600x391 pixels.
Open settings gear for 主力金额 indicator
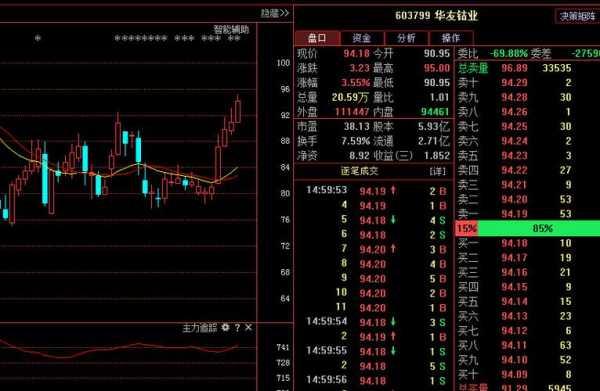click(225, 327)
